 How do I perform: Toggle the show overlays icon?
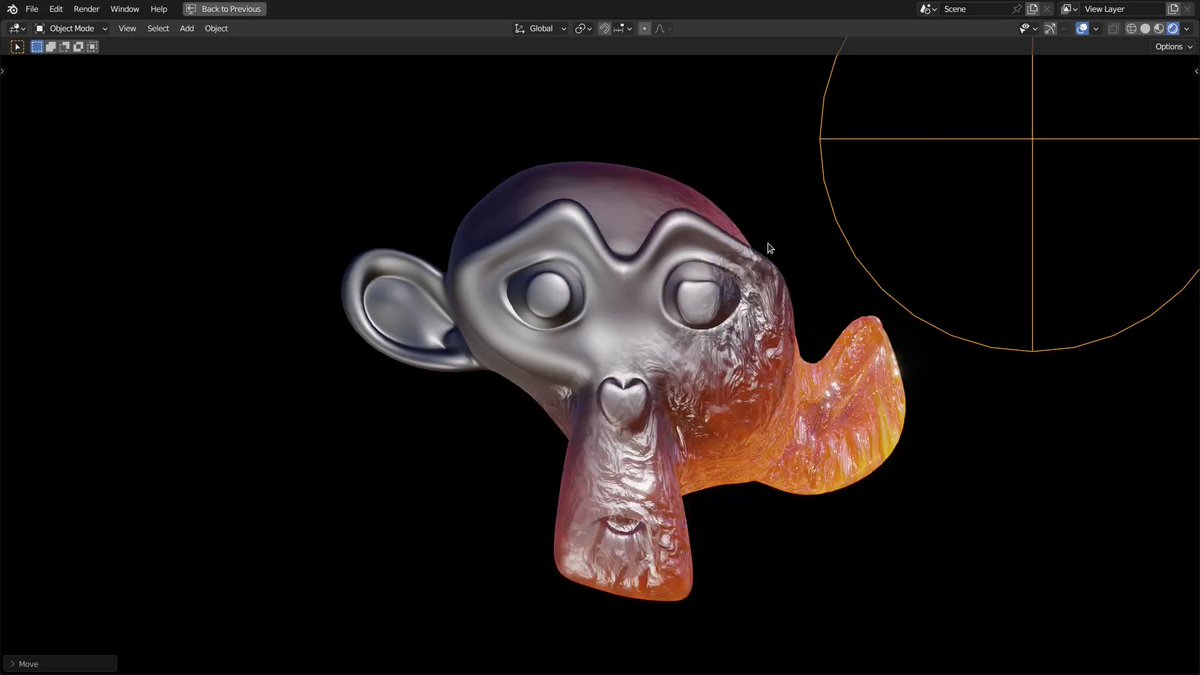pos(1082,28)
